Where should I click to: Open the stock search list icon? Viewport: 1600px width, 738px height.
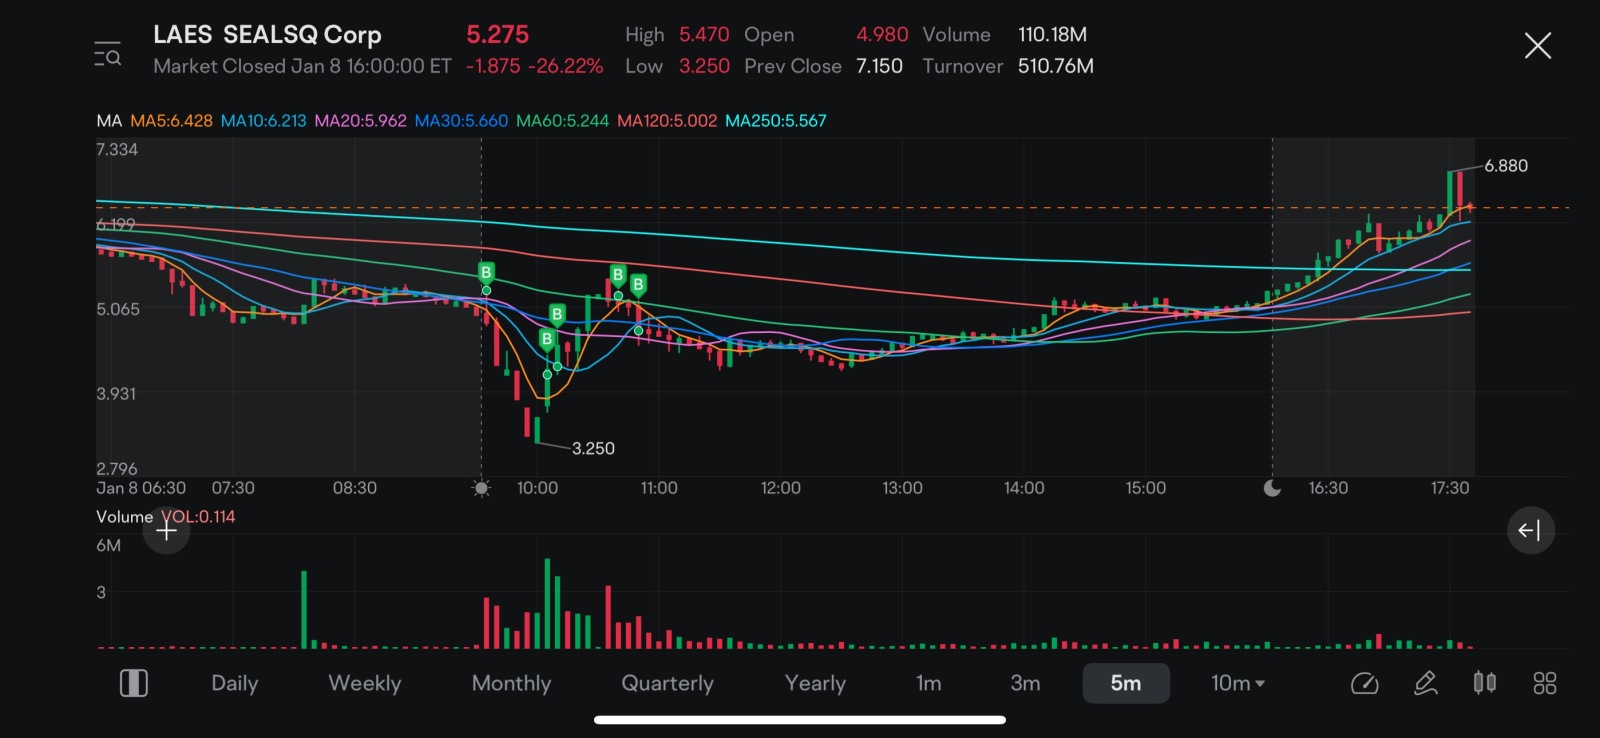point(107,54)
